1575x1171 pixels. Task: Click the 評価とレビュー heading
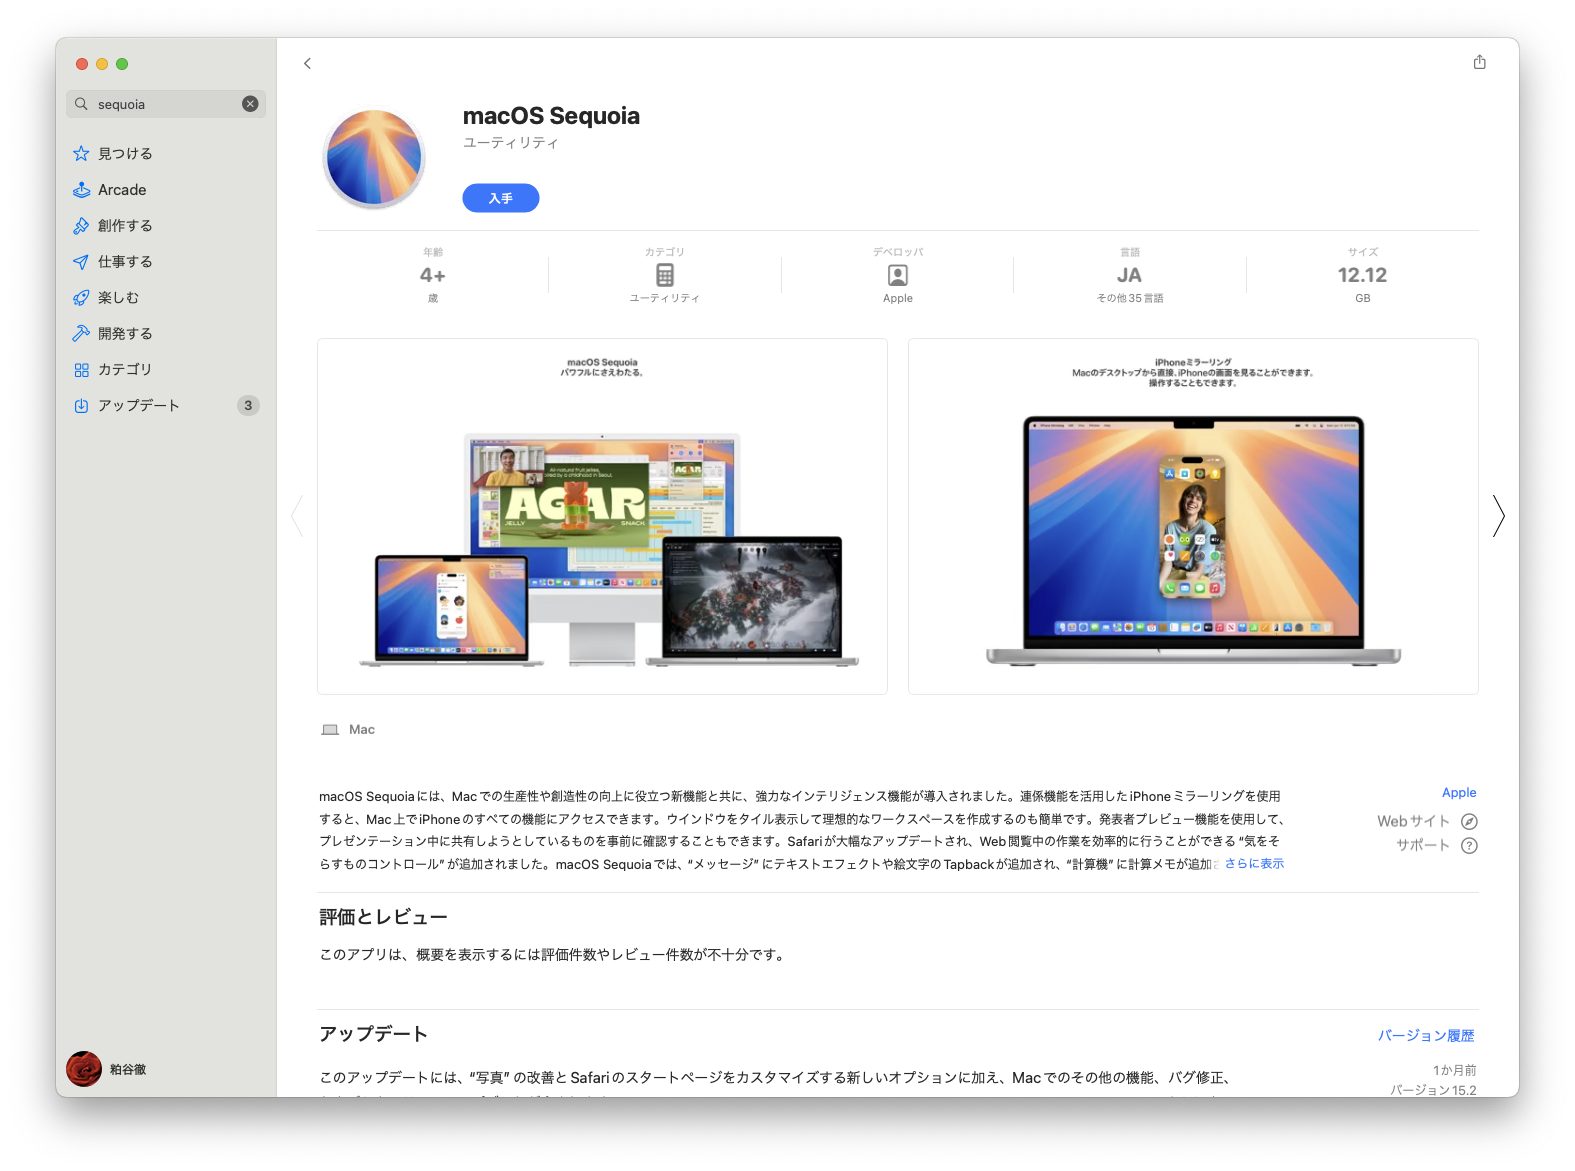pyautogui.click(x=383, y=917)
